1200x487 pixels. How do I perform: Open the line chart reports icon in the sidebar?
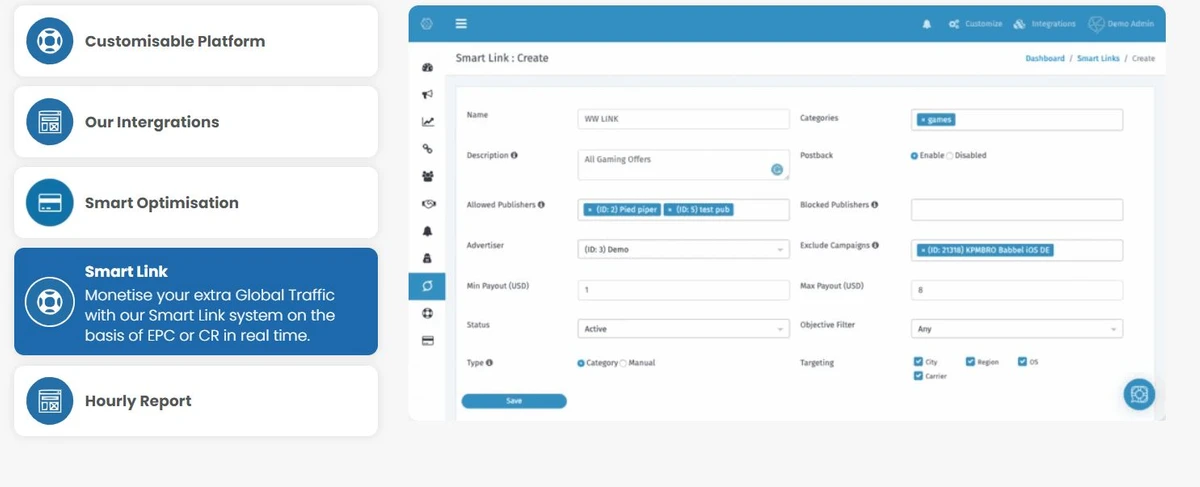click(x=428, y=122)
